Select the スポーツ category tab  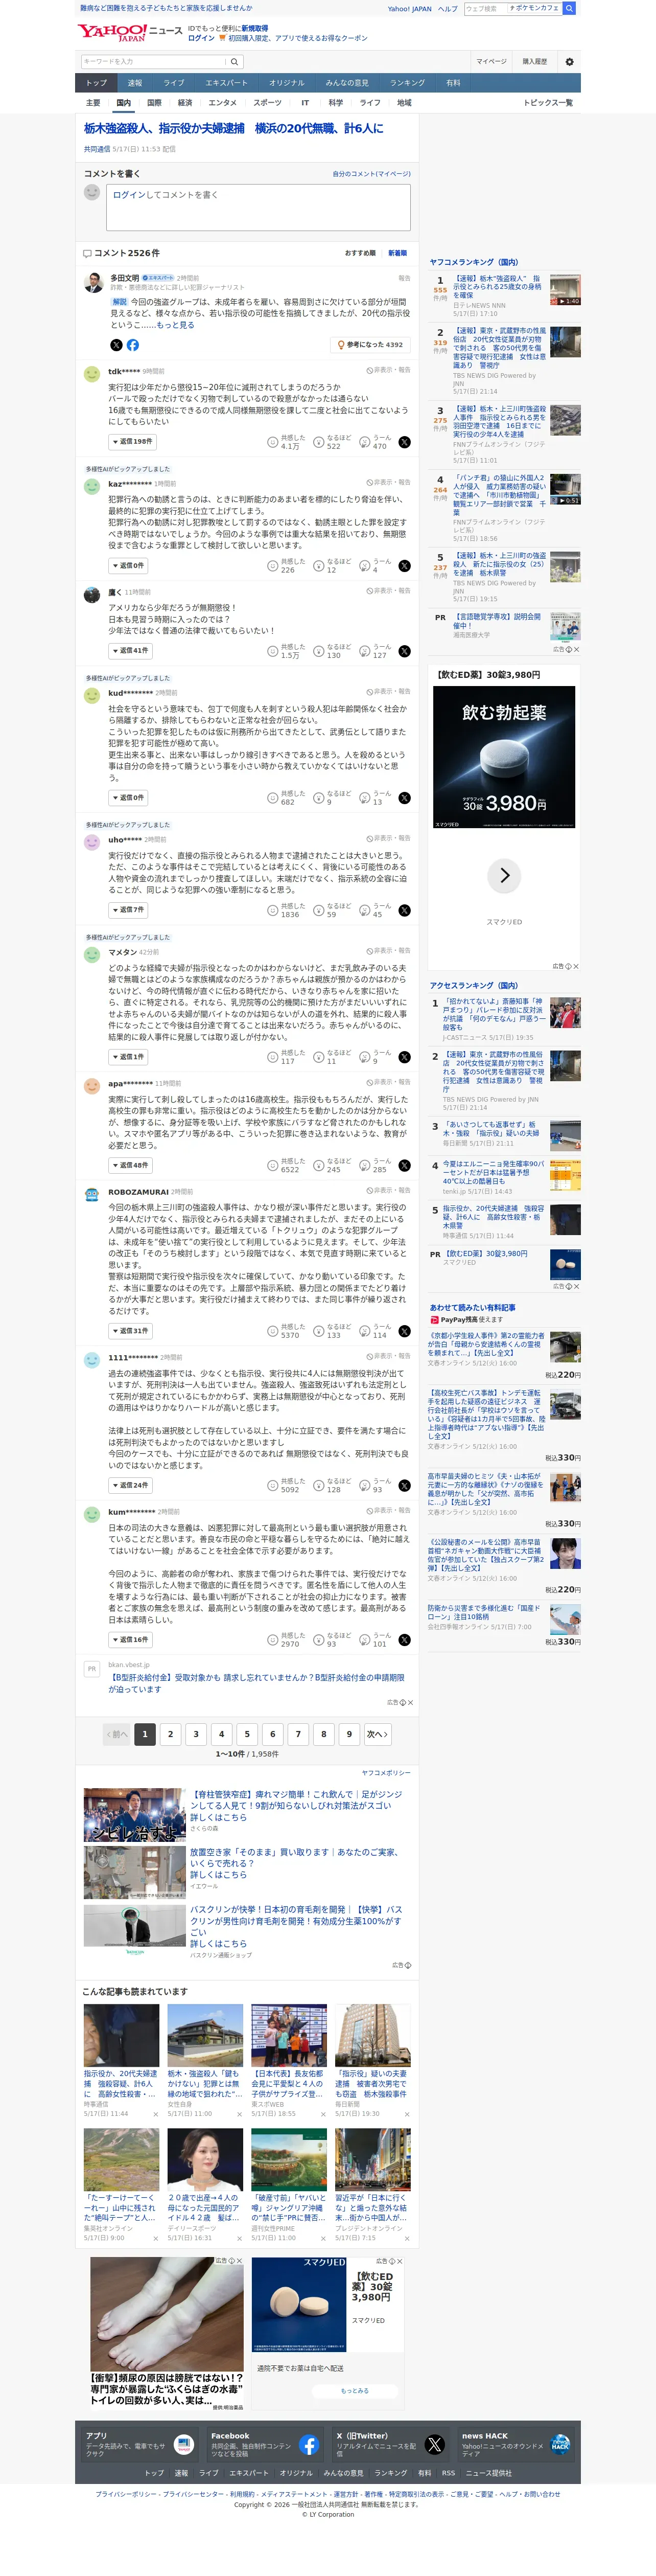pyautogui.click(x=267, y=103)
